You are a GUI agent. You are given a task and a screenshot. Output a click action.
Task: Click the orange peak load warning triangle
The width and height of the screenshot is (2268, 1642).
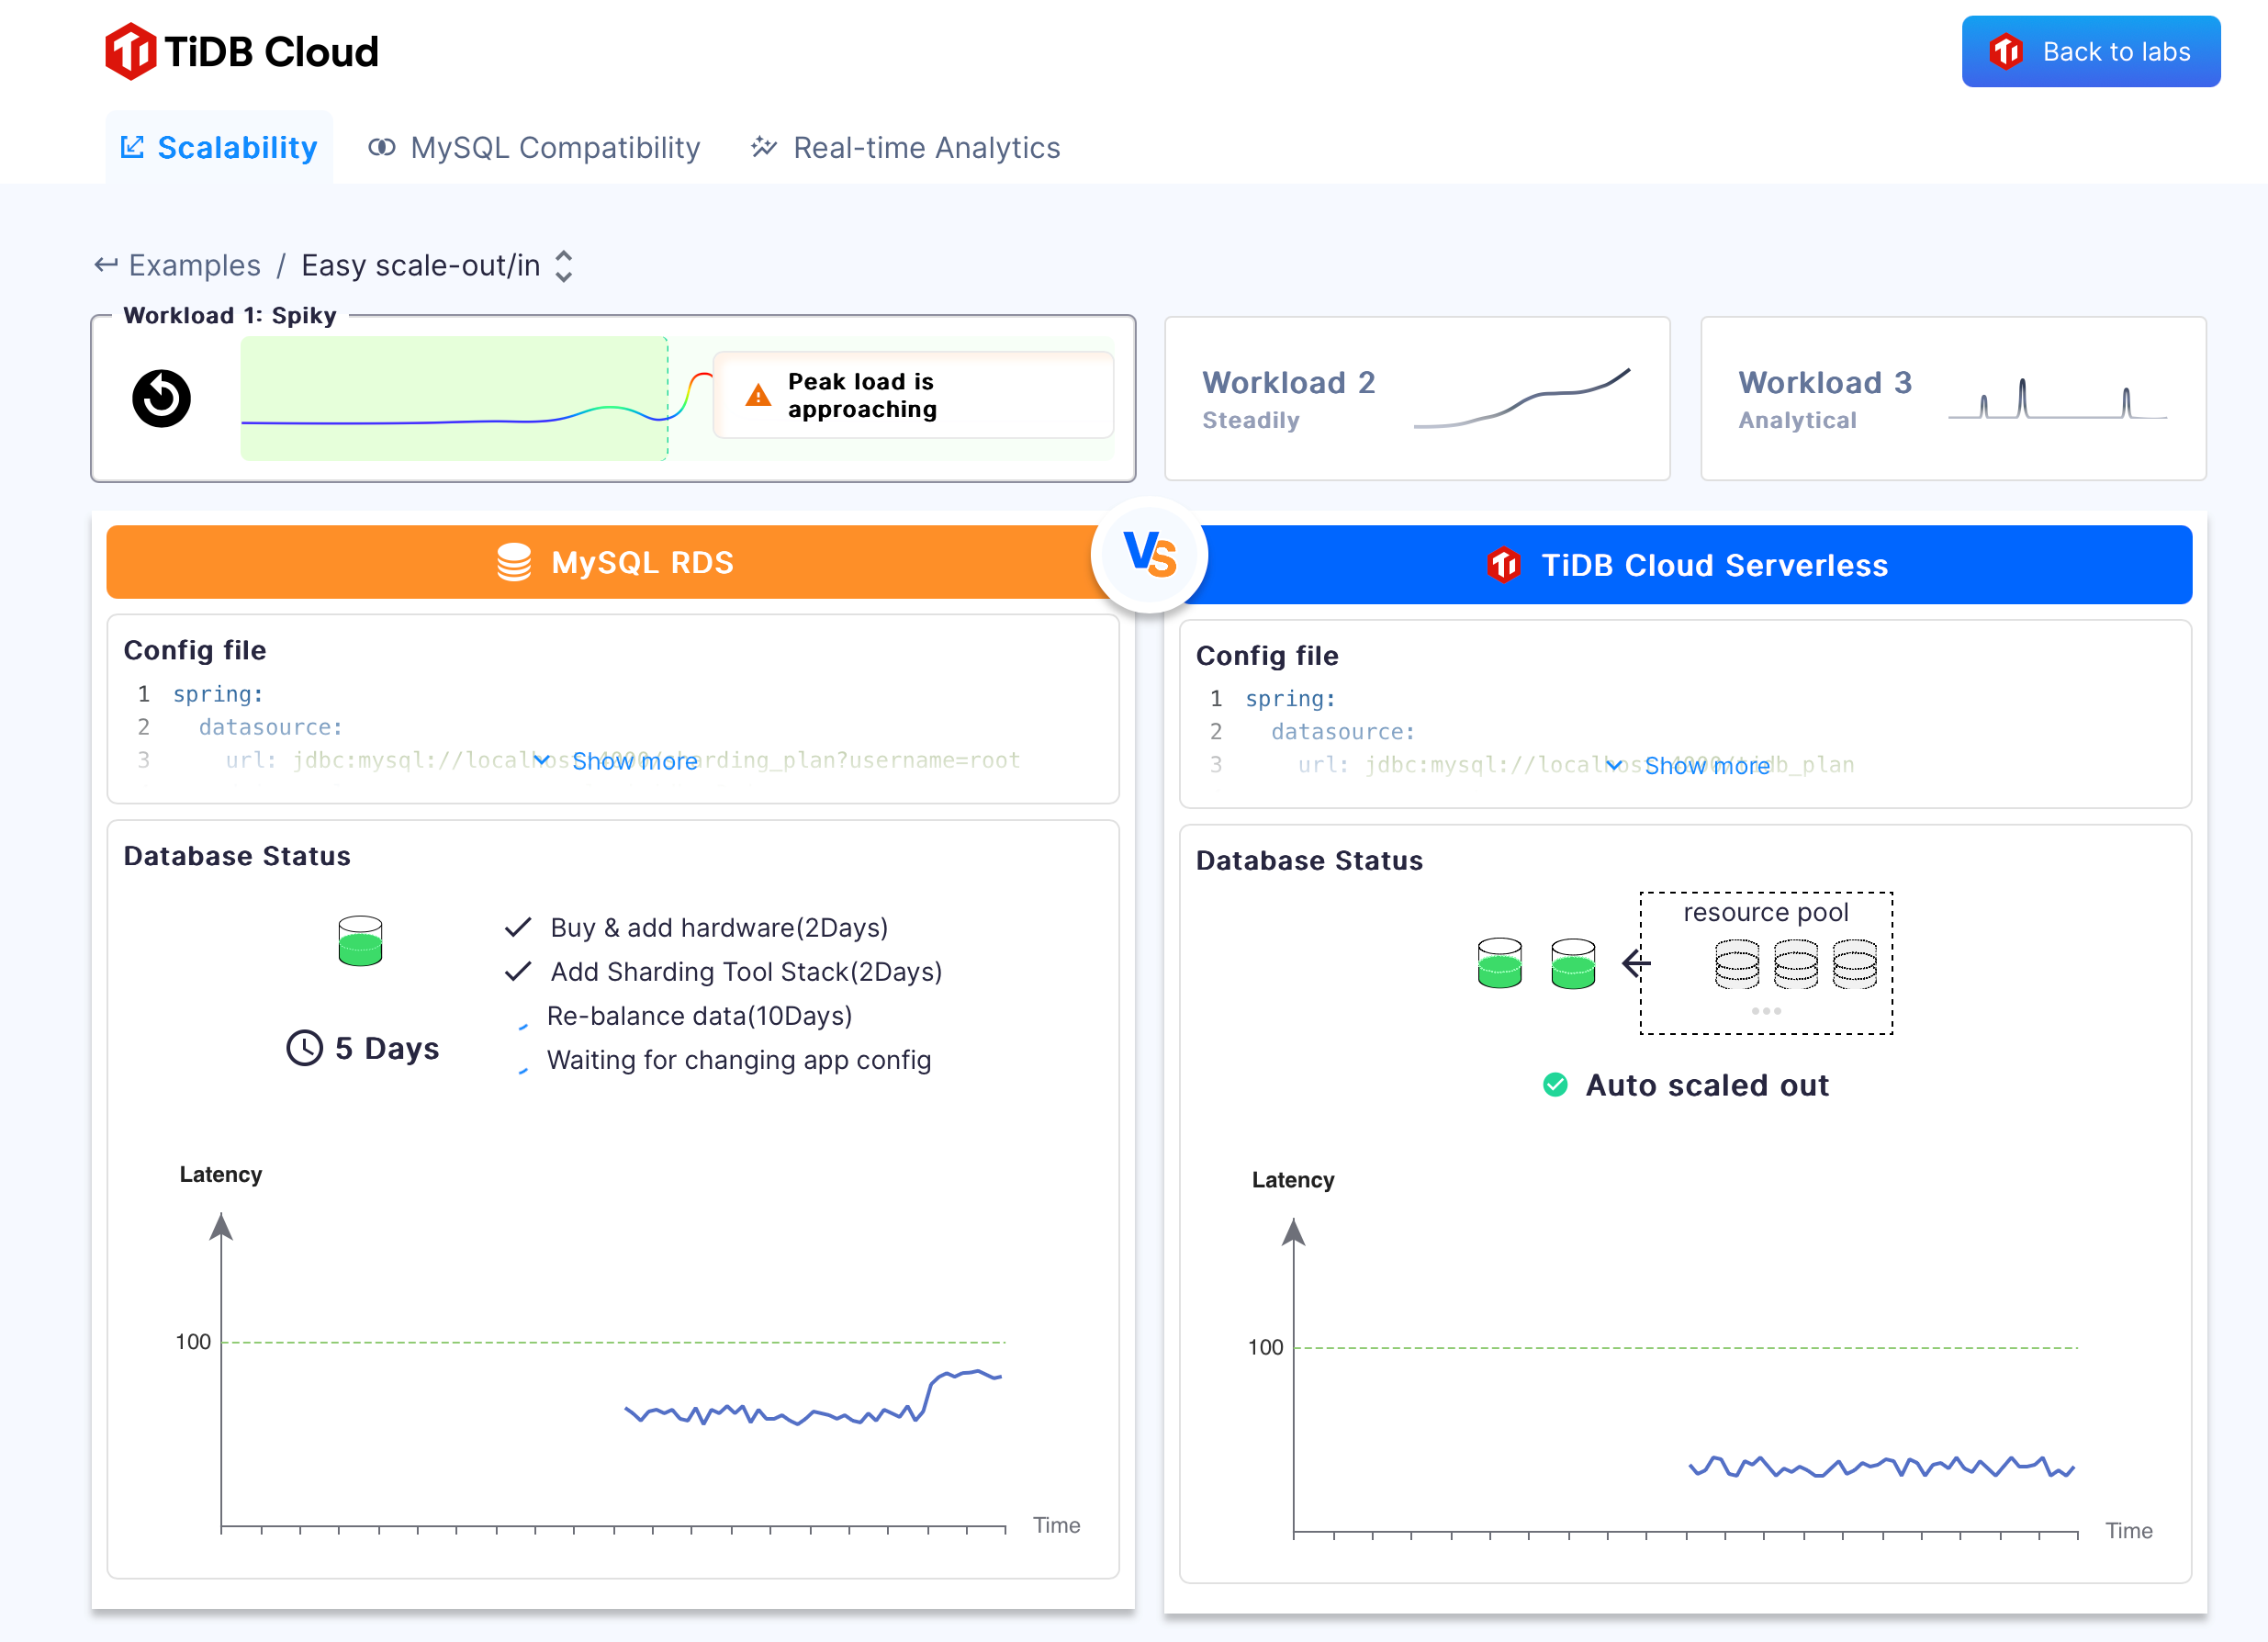click(758, 396)
